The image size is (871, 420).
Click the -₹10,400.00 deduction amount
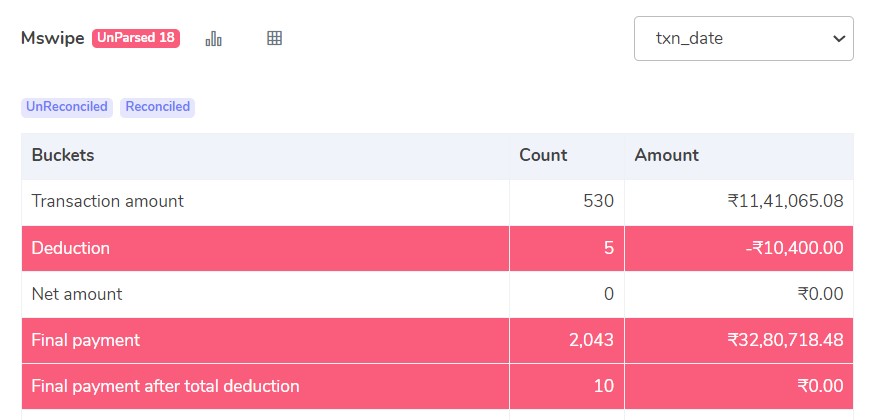pyautogui.click(x=794, y=248)
